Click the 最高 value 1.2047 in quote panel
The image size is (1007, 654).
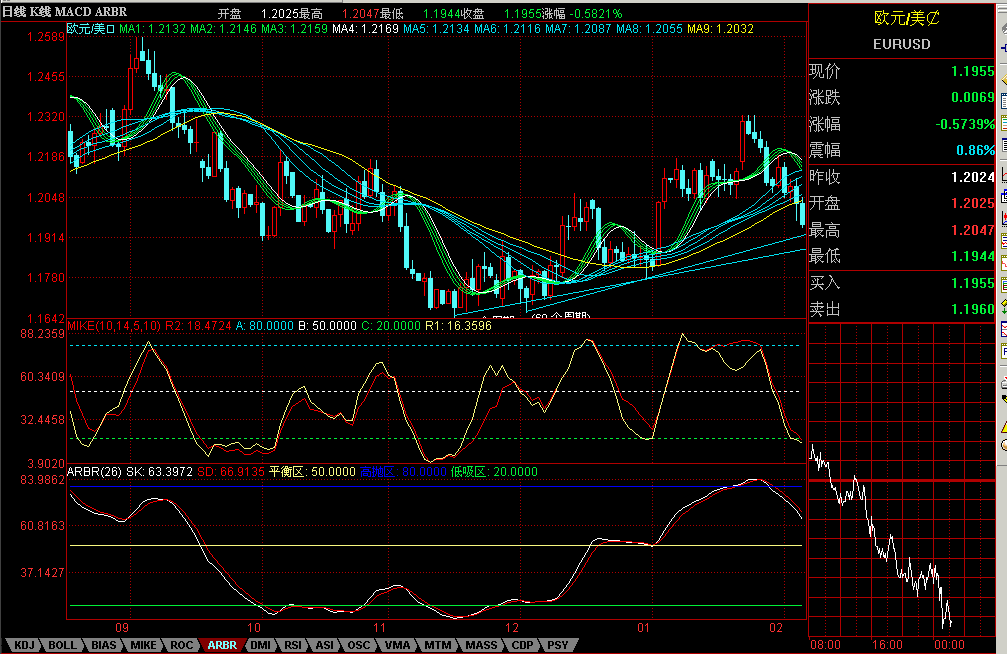point(972,230)
